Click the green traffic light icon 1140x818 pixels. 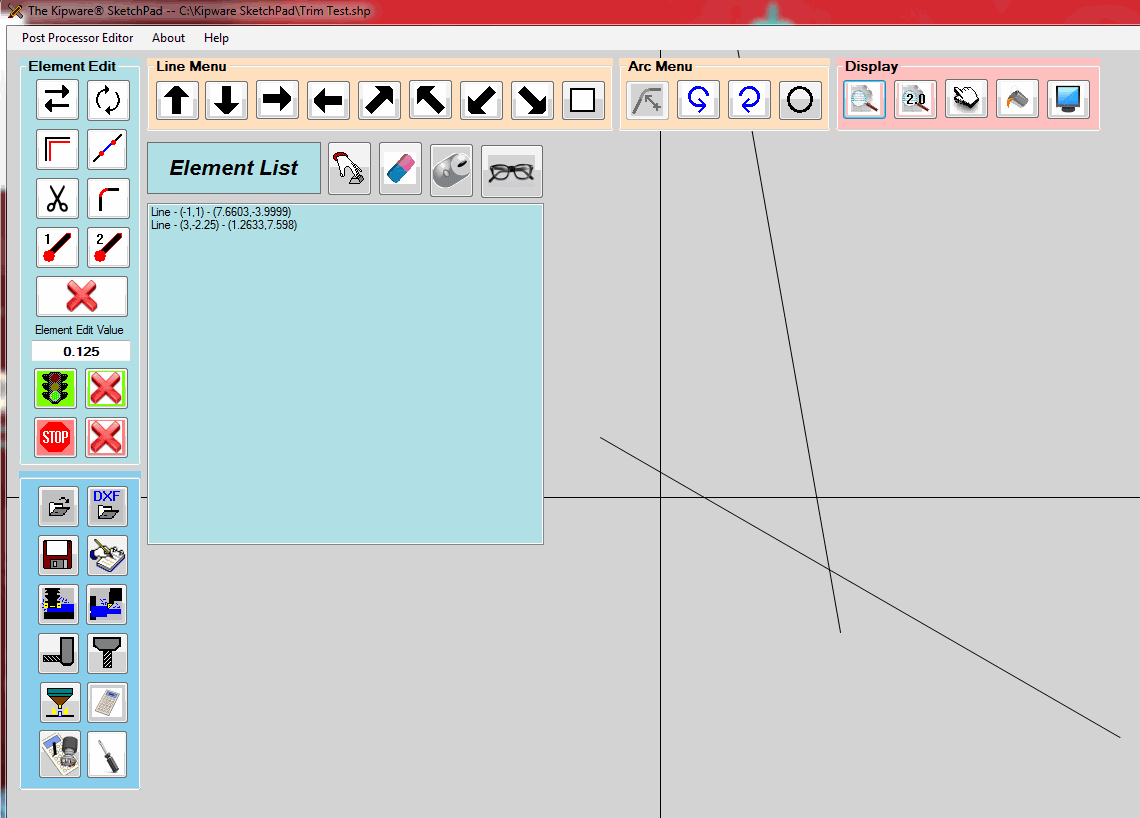click(55, 388)
